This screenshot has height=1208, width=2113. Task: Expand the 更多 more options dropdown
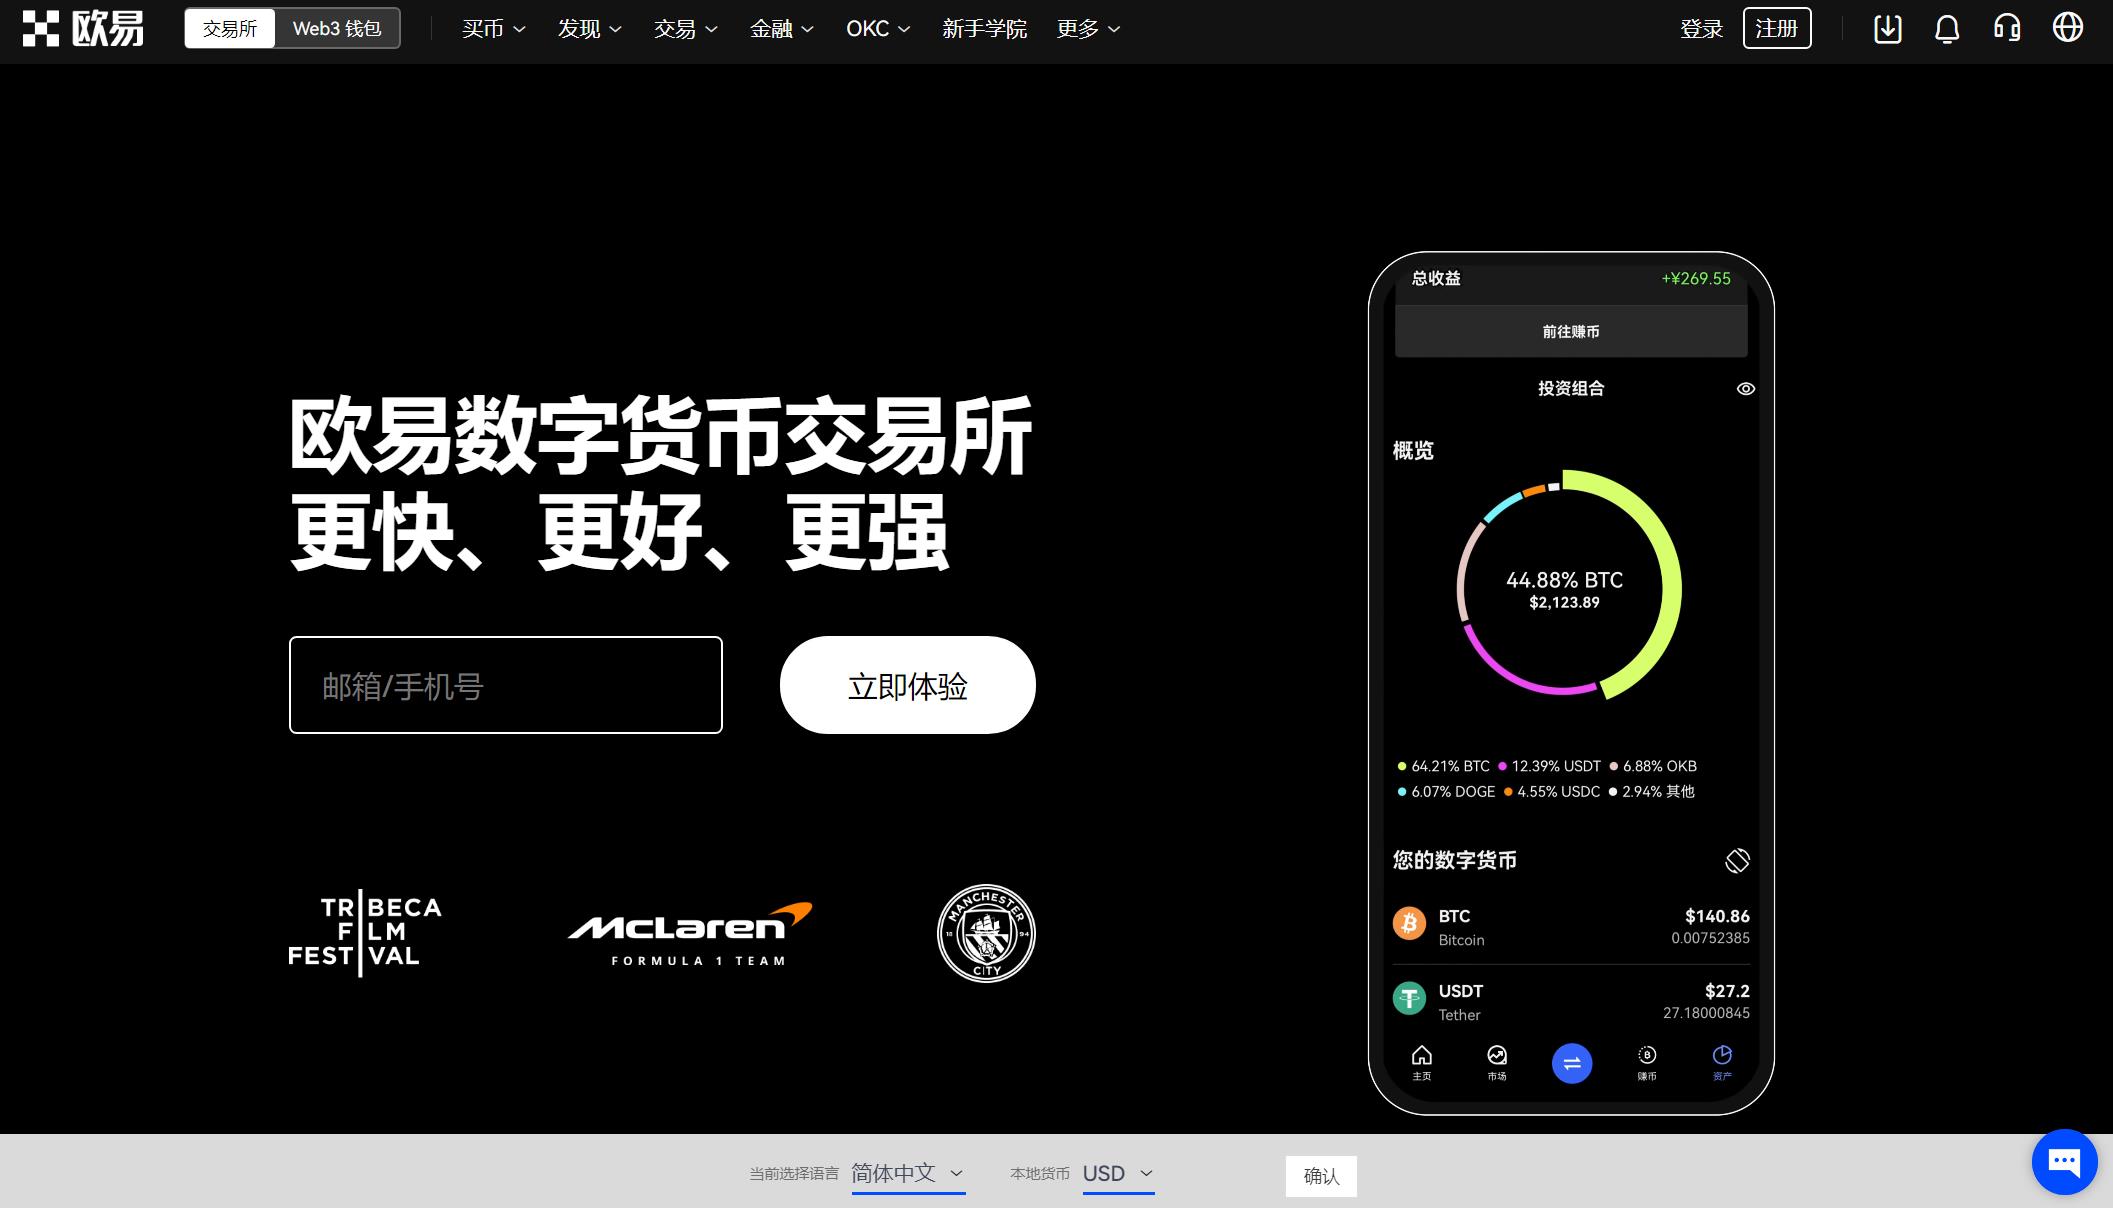point(1087,28)
